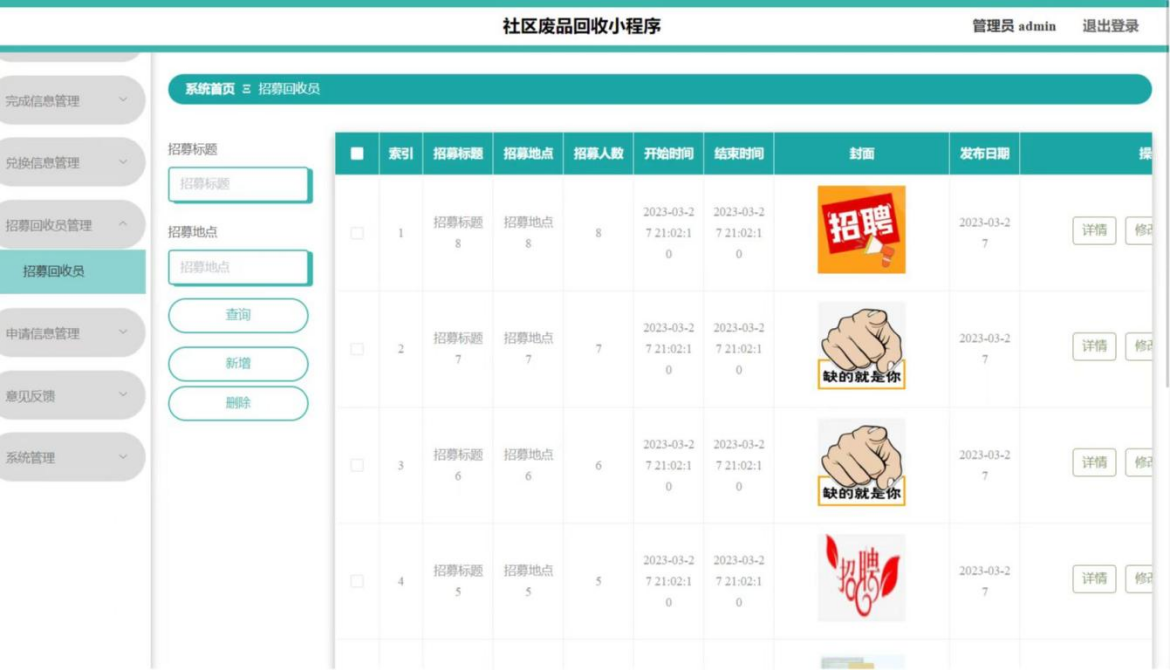Click 退出登录 to log out
The width and height of the screenshot is (1171, 671).
tap(1111, 26)
